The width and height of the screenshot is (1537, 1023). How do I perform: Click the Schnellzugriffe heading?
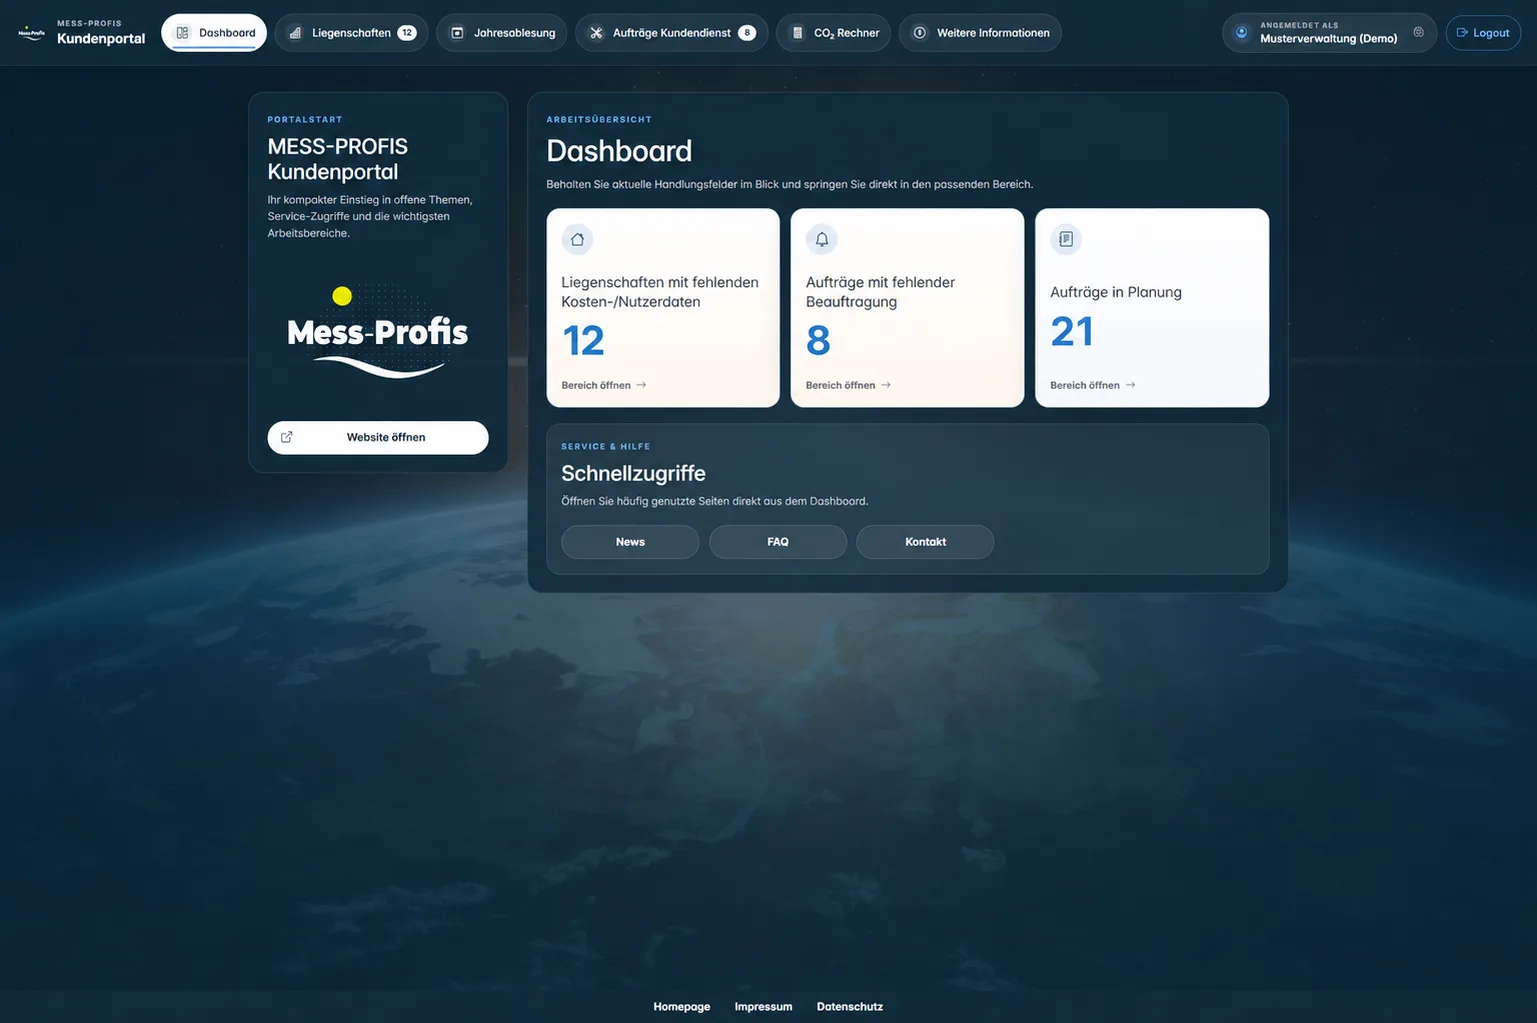coord(633,474)
